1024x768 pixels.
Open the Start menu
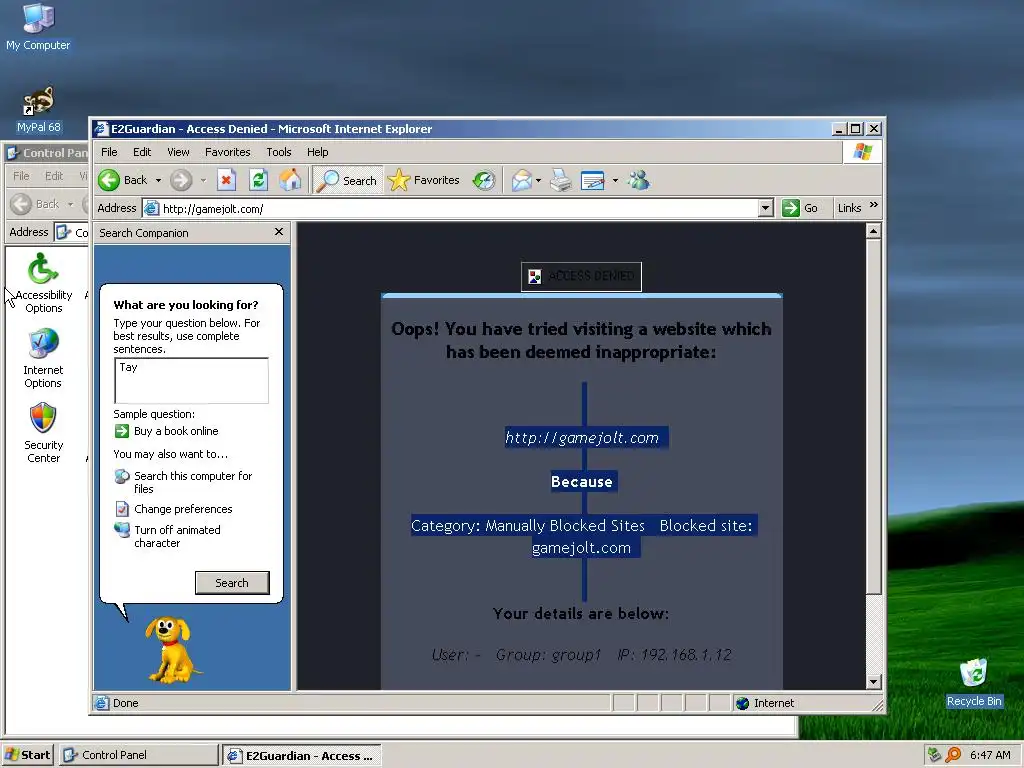[x=27, y=755]
